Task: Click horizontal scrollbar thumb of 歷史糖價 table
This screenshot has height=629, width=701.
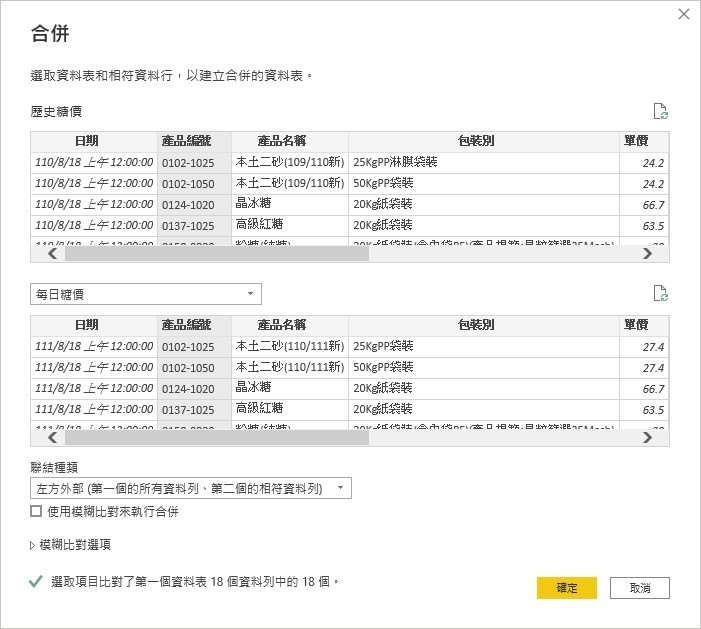Action: tap(217, 253)
